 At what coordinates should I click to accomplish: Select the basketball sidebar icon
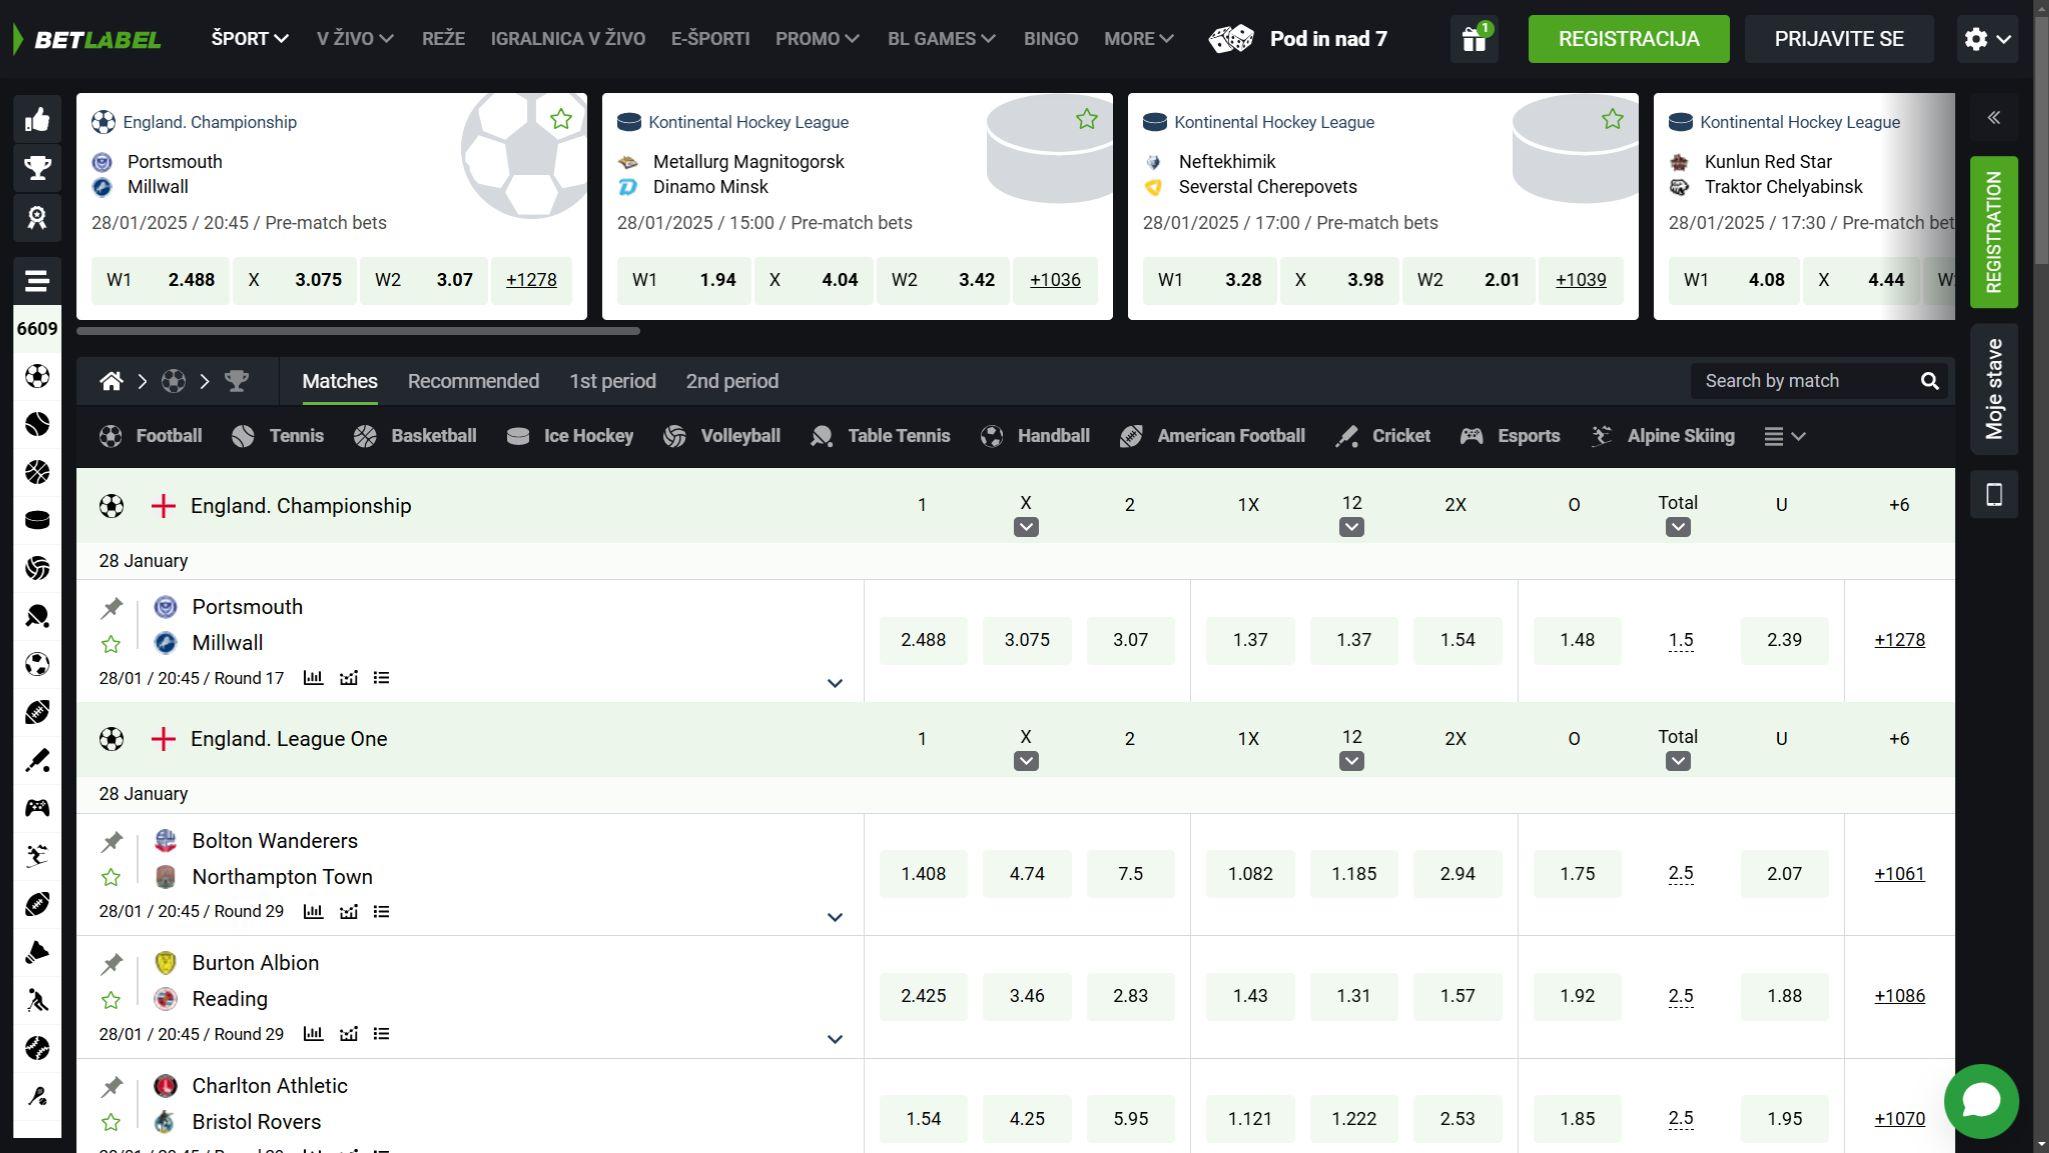click(x=37, y=472)
